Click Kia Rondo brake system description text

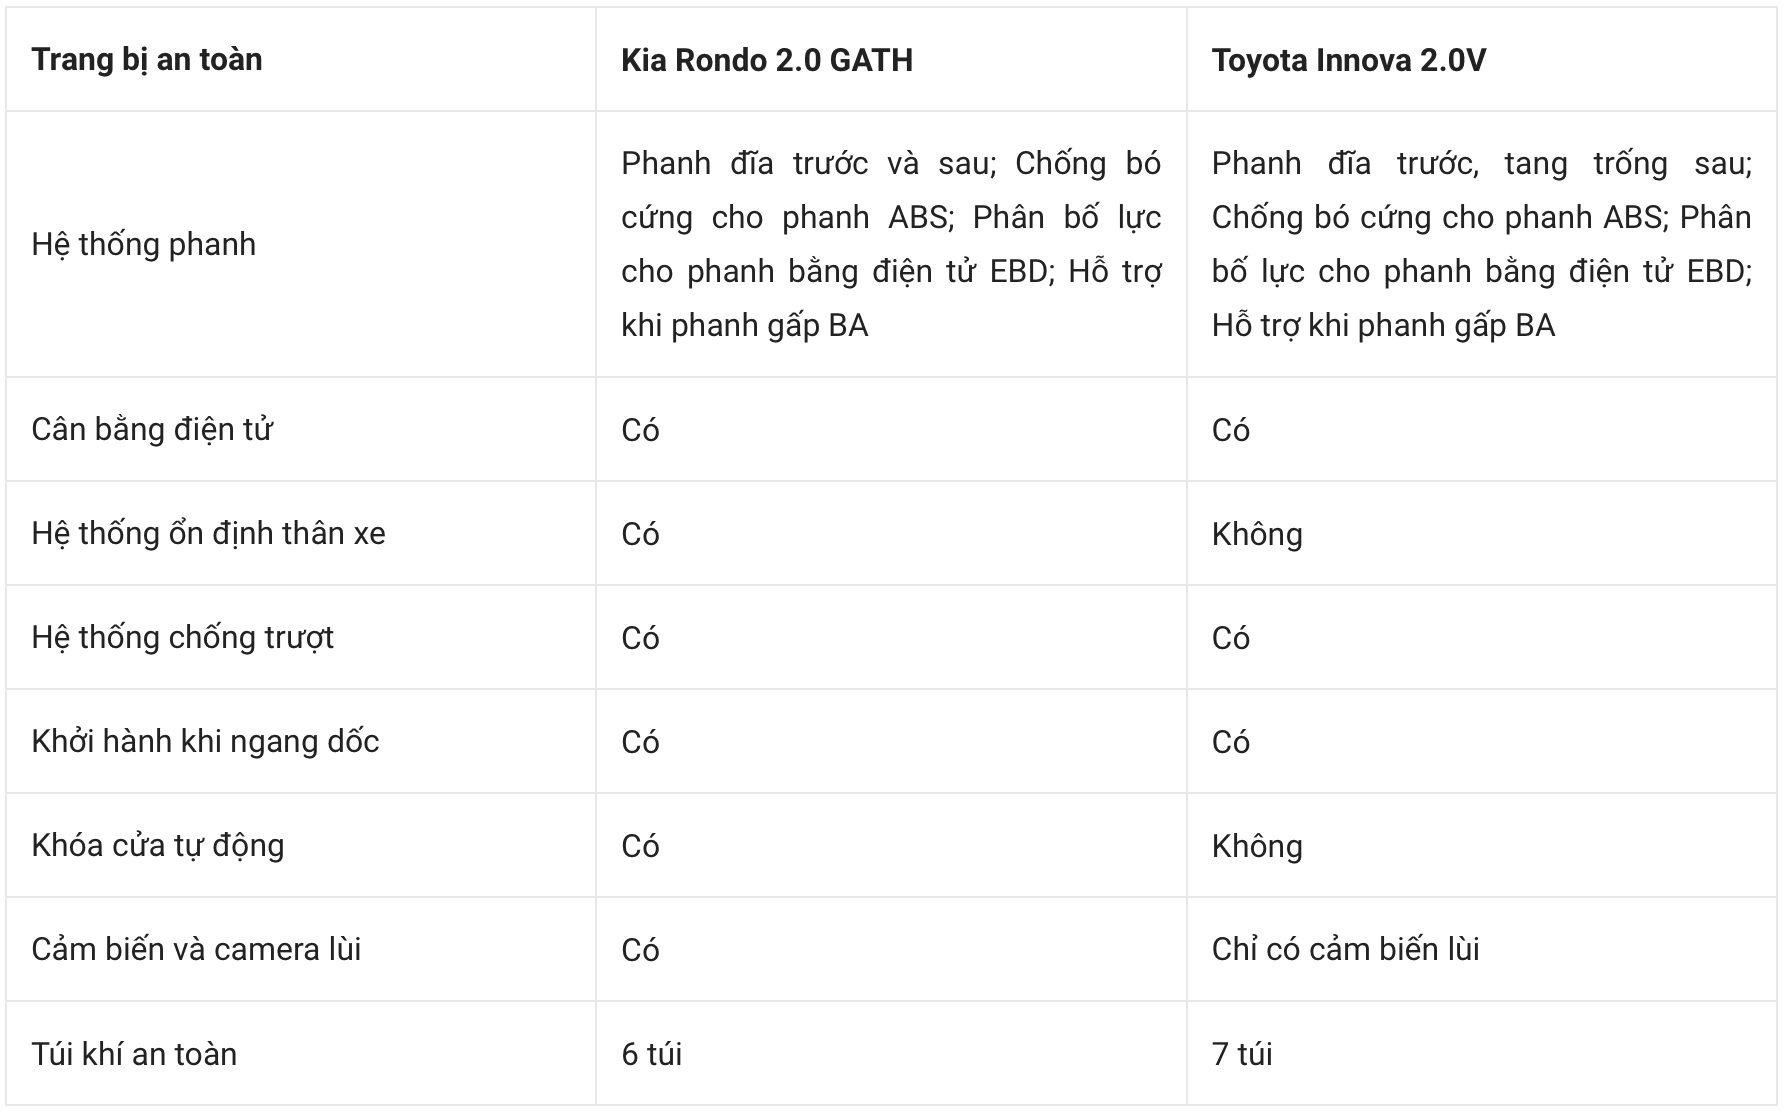(x=891, y=244)
